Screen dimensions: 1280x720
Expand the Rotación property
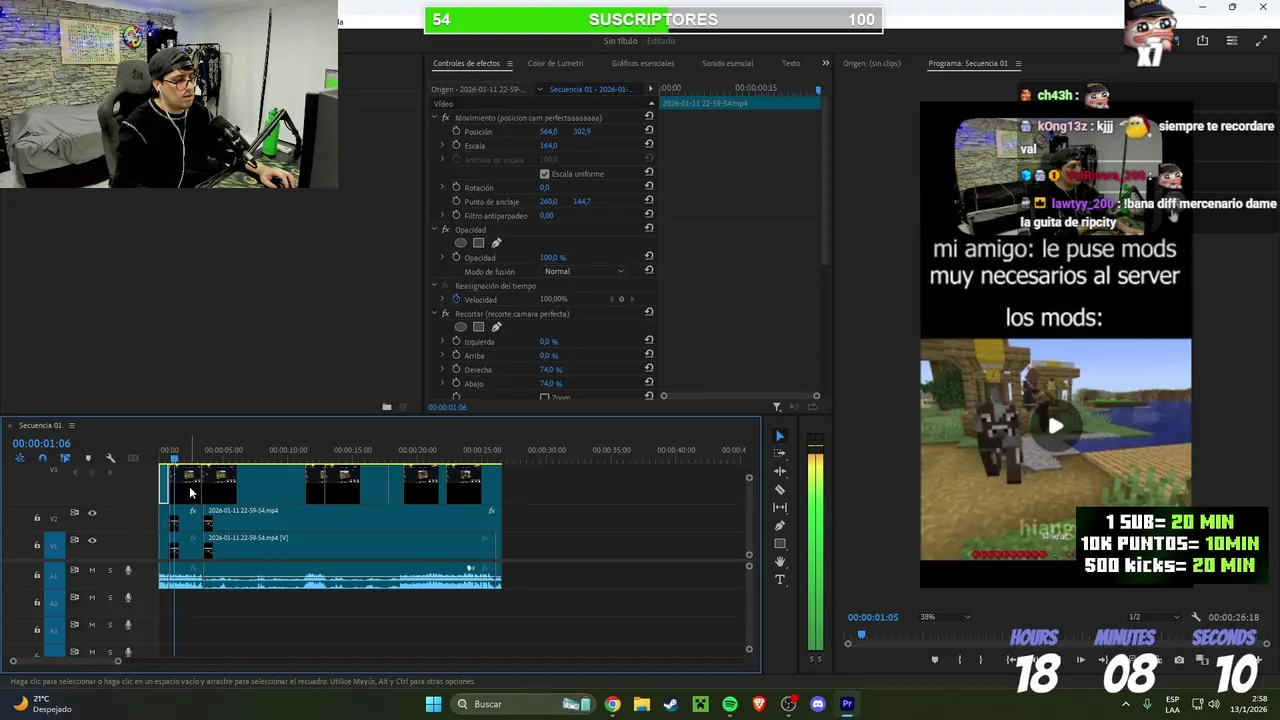pyautogui.click(x=442, y=187)
